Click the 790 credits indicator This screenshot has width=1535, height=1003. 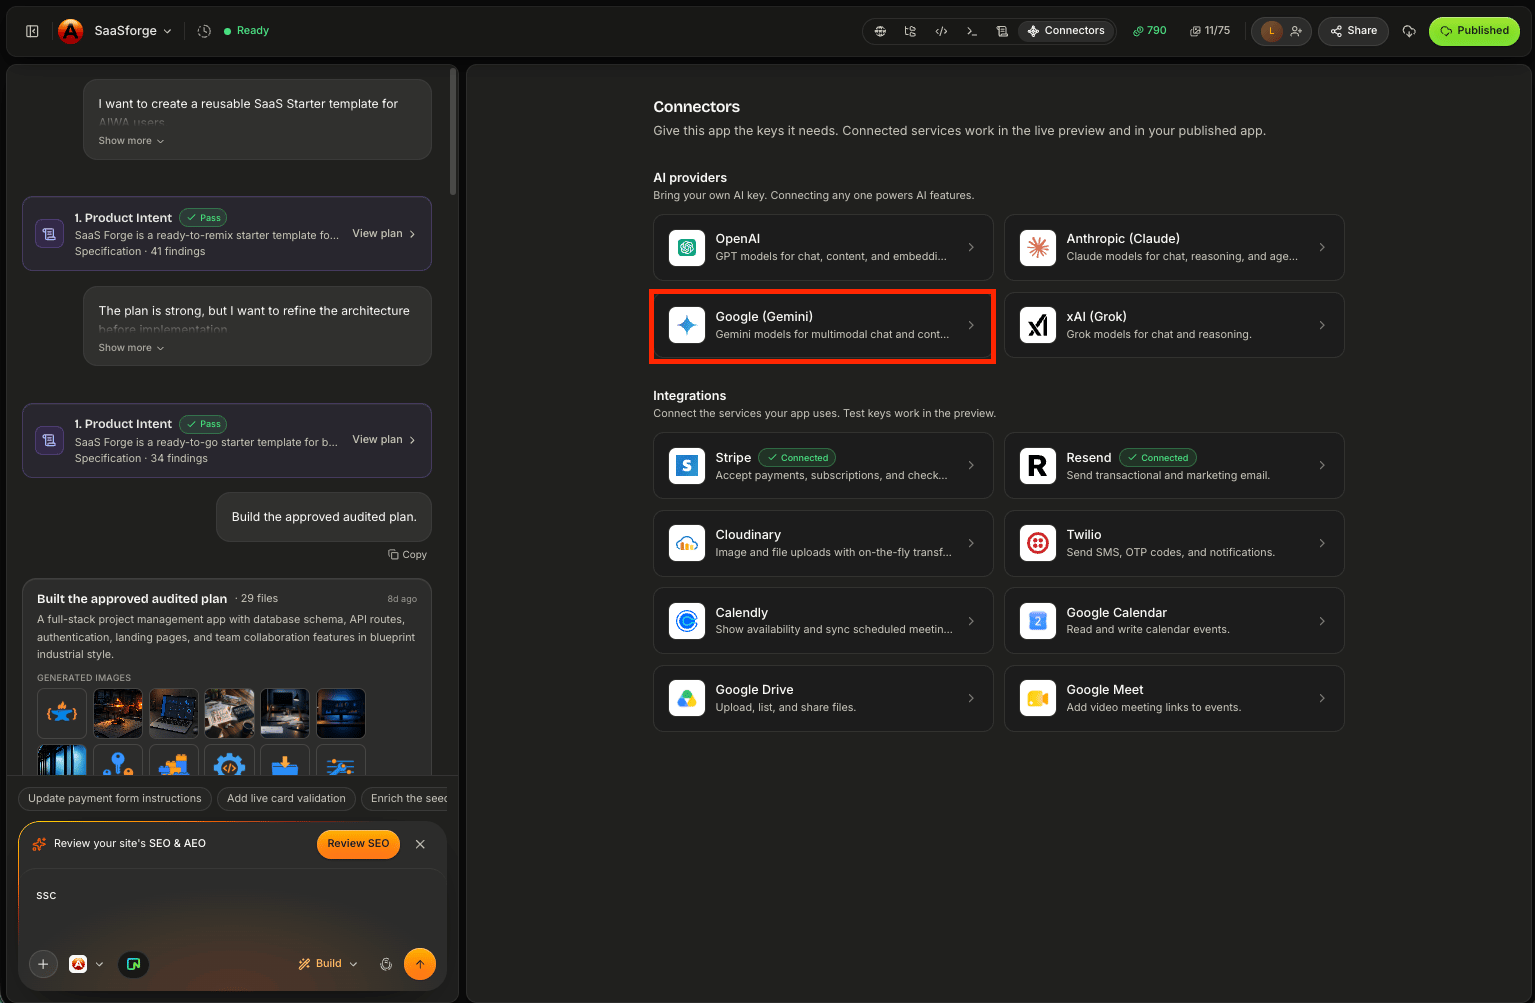[1150, 31]
